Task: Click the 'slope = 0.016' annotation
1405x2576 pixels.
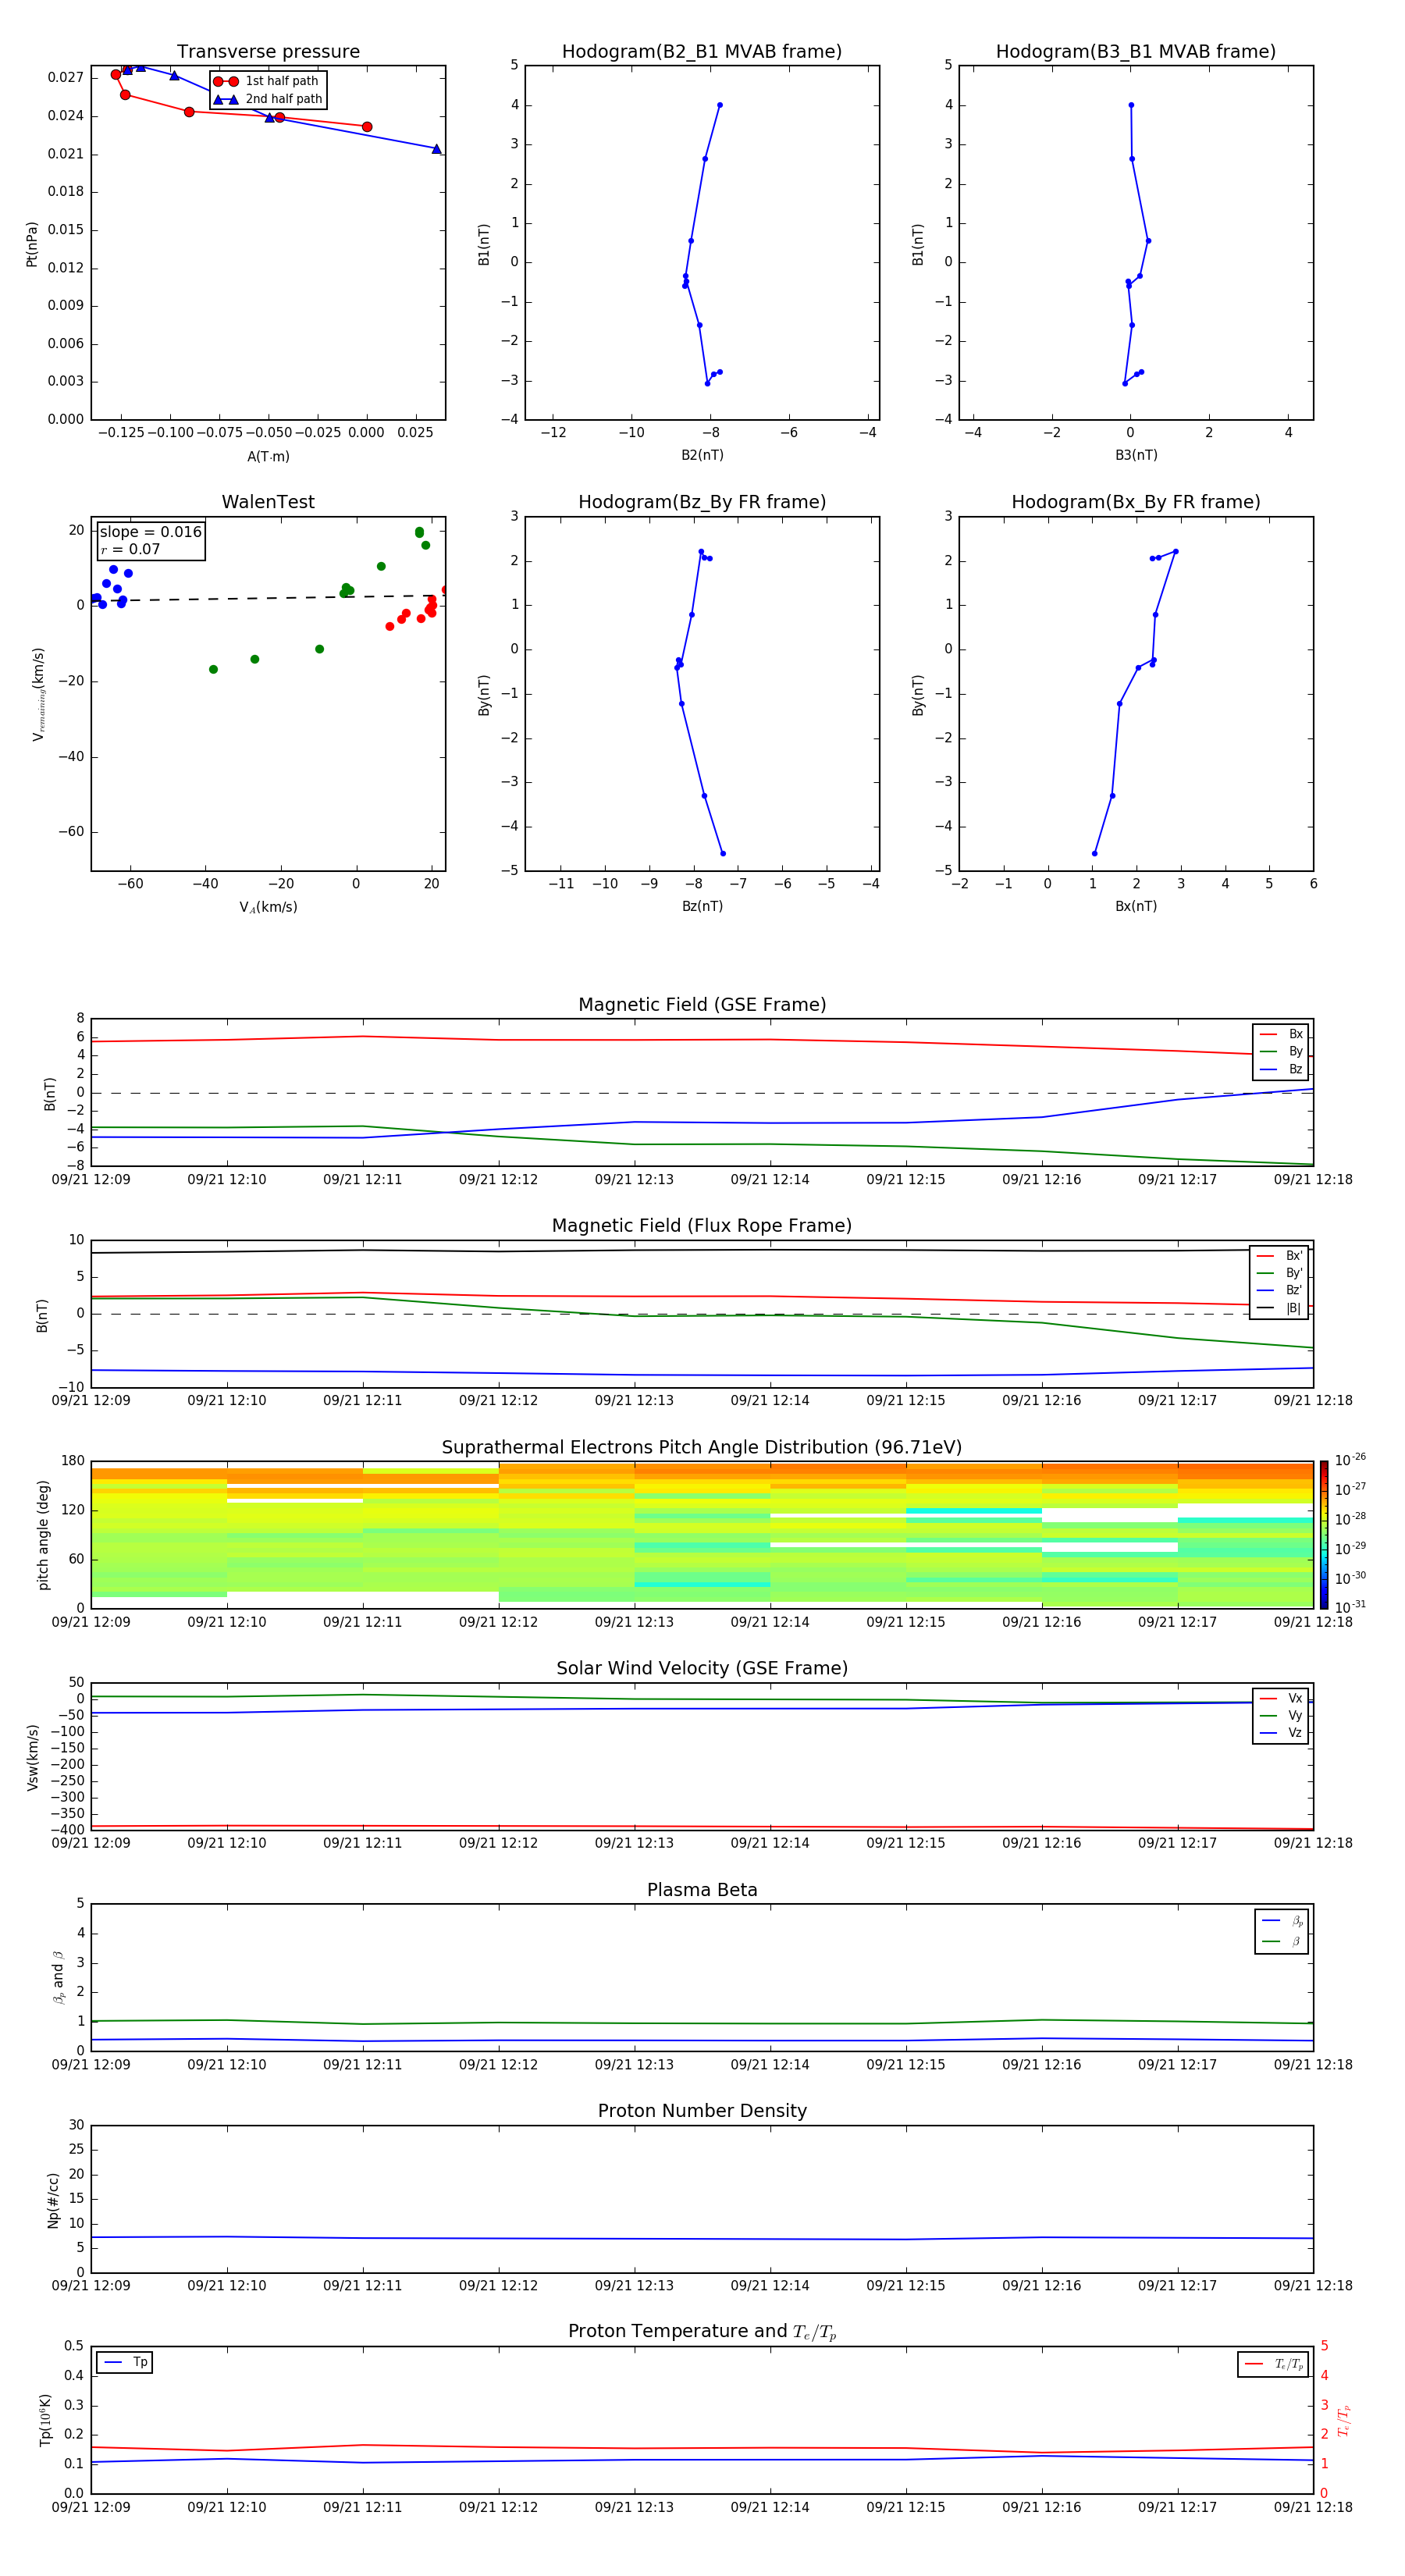Action: pyautogui.click(x=150, y=532)
